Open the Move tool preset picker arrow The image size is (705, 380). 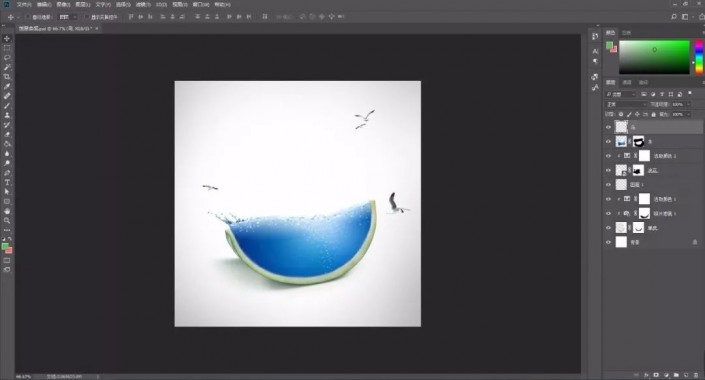(x=18, y=17)
